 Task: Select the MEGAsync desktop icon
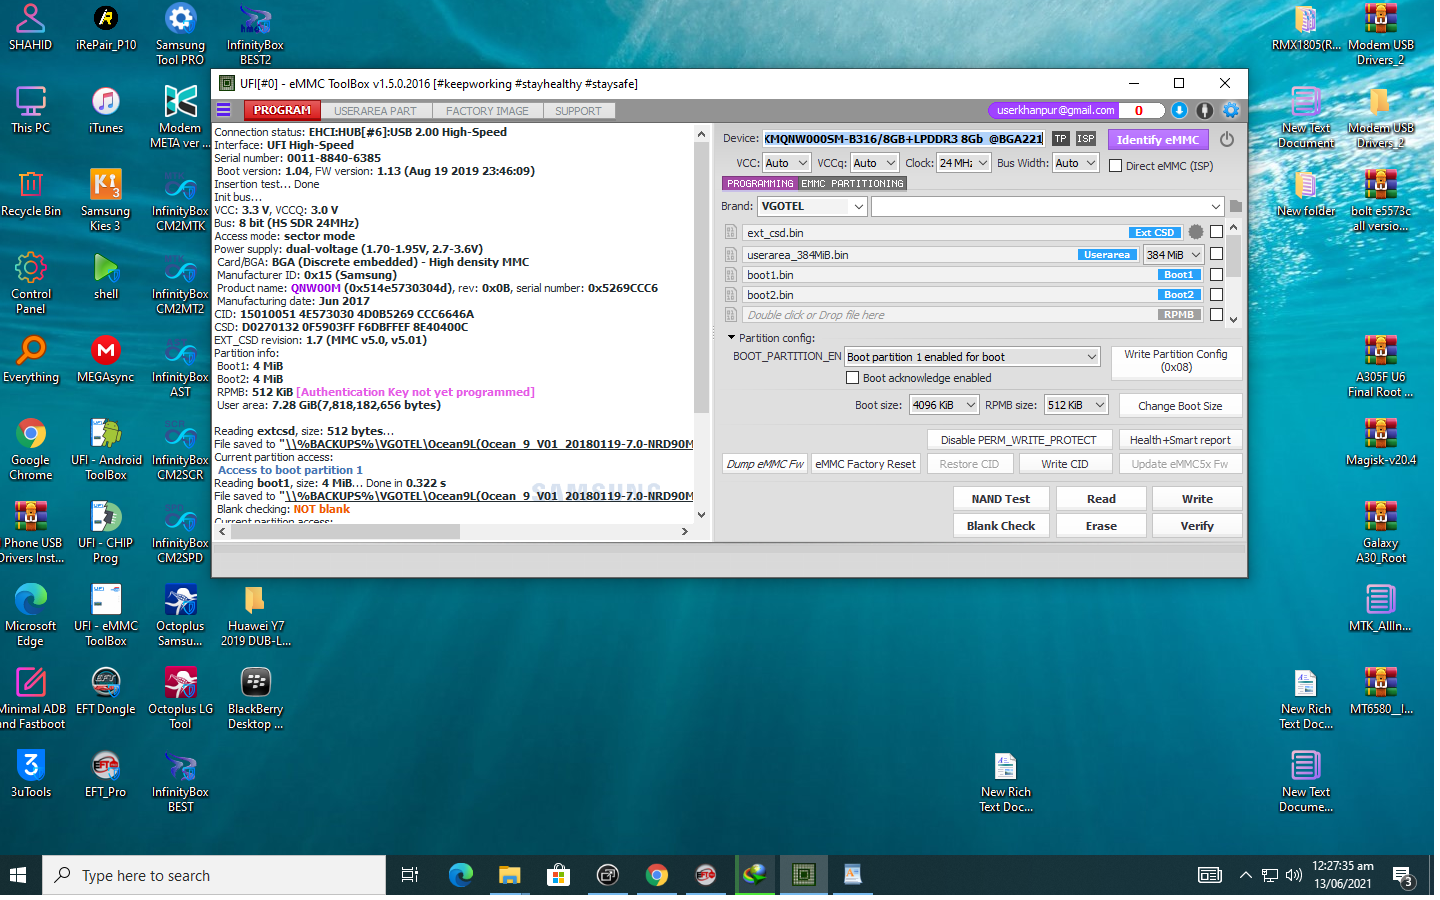[x=106, y=359]
